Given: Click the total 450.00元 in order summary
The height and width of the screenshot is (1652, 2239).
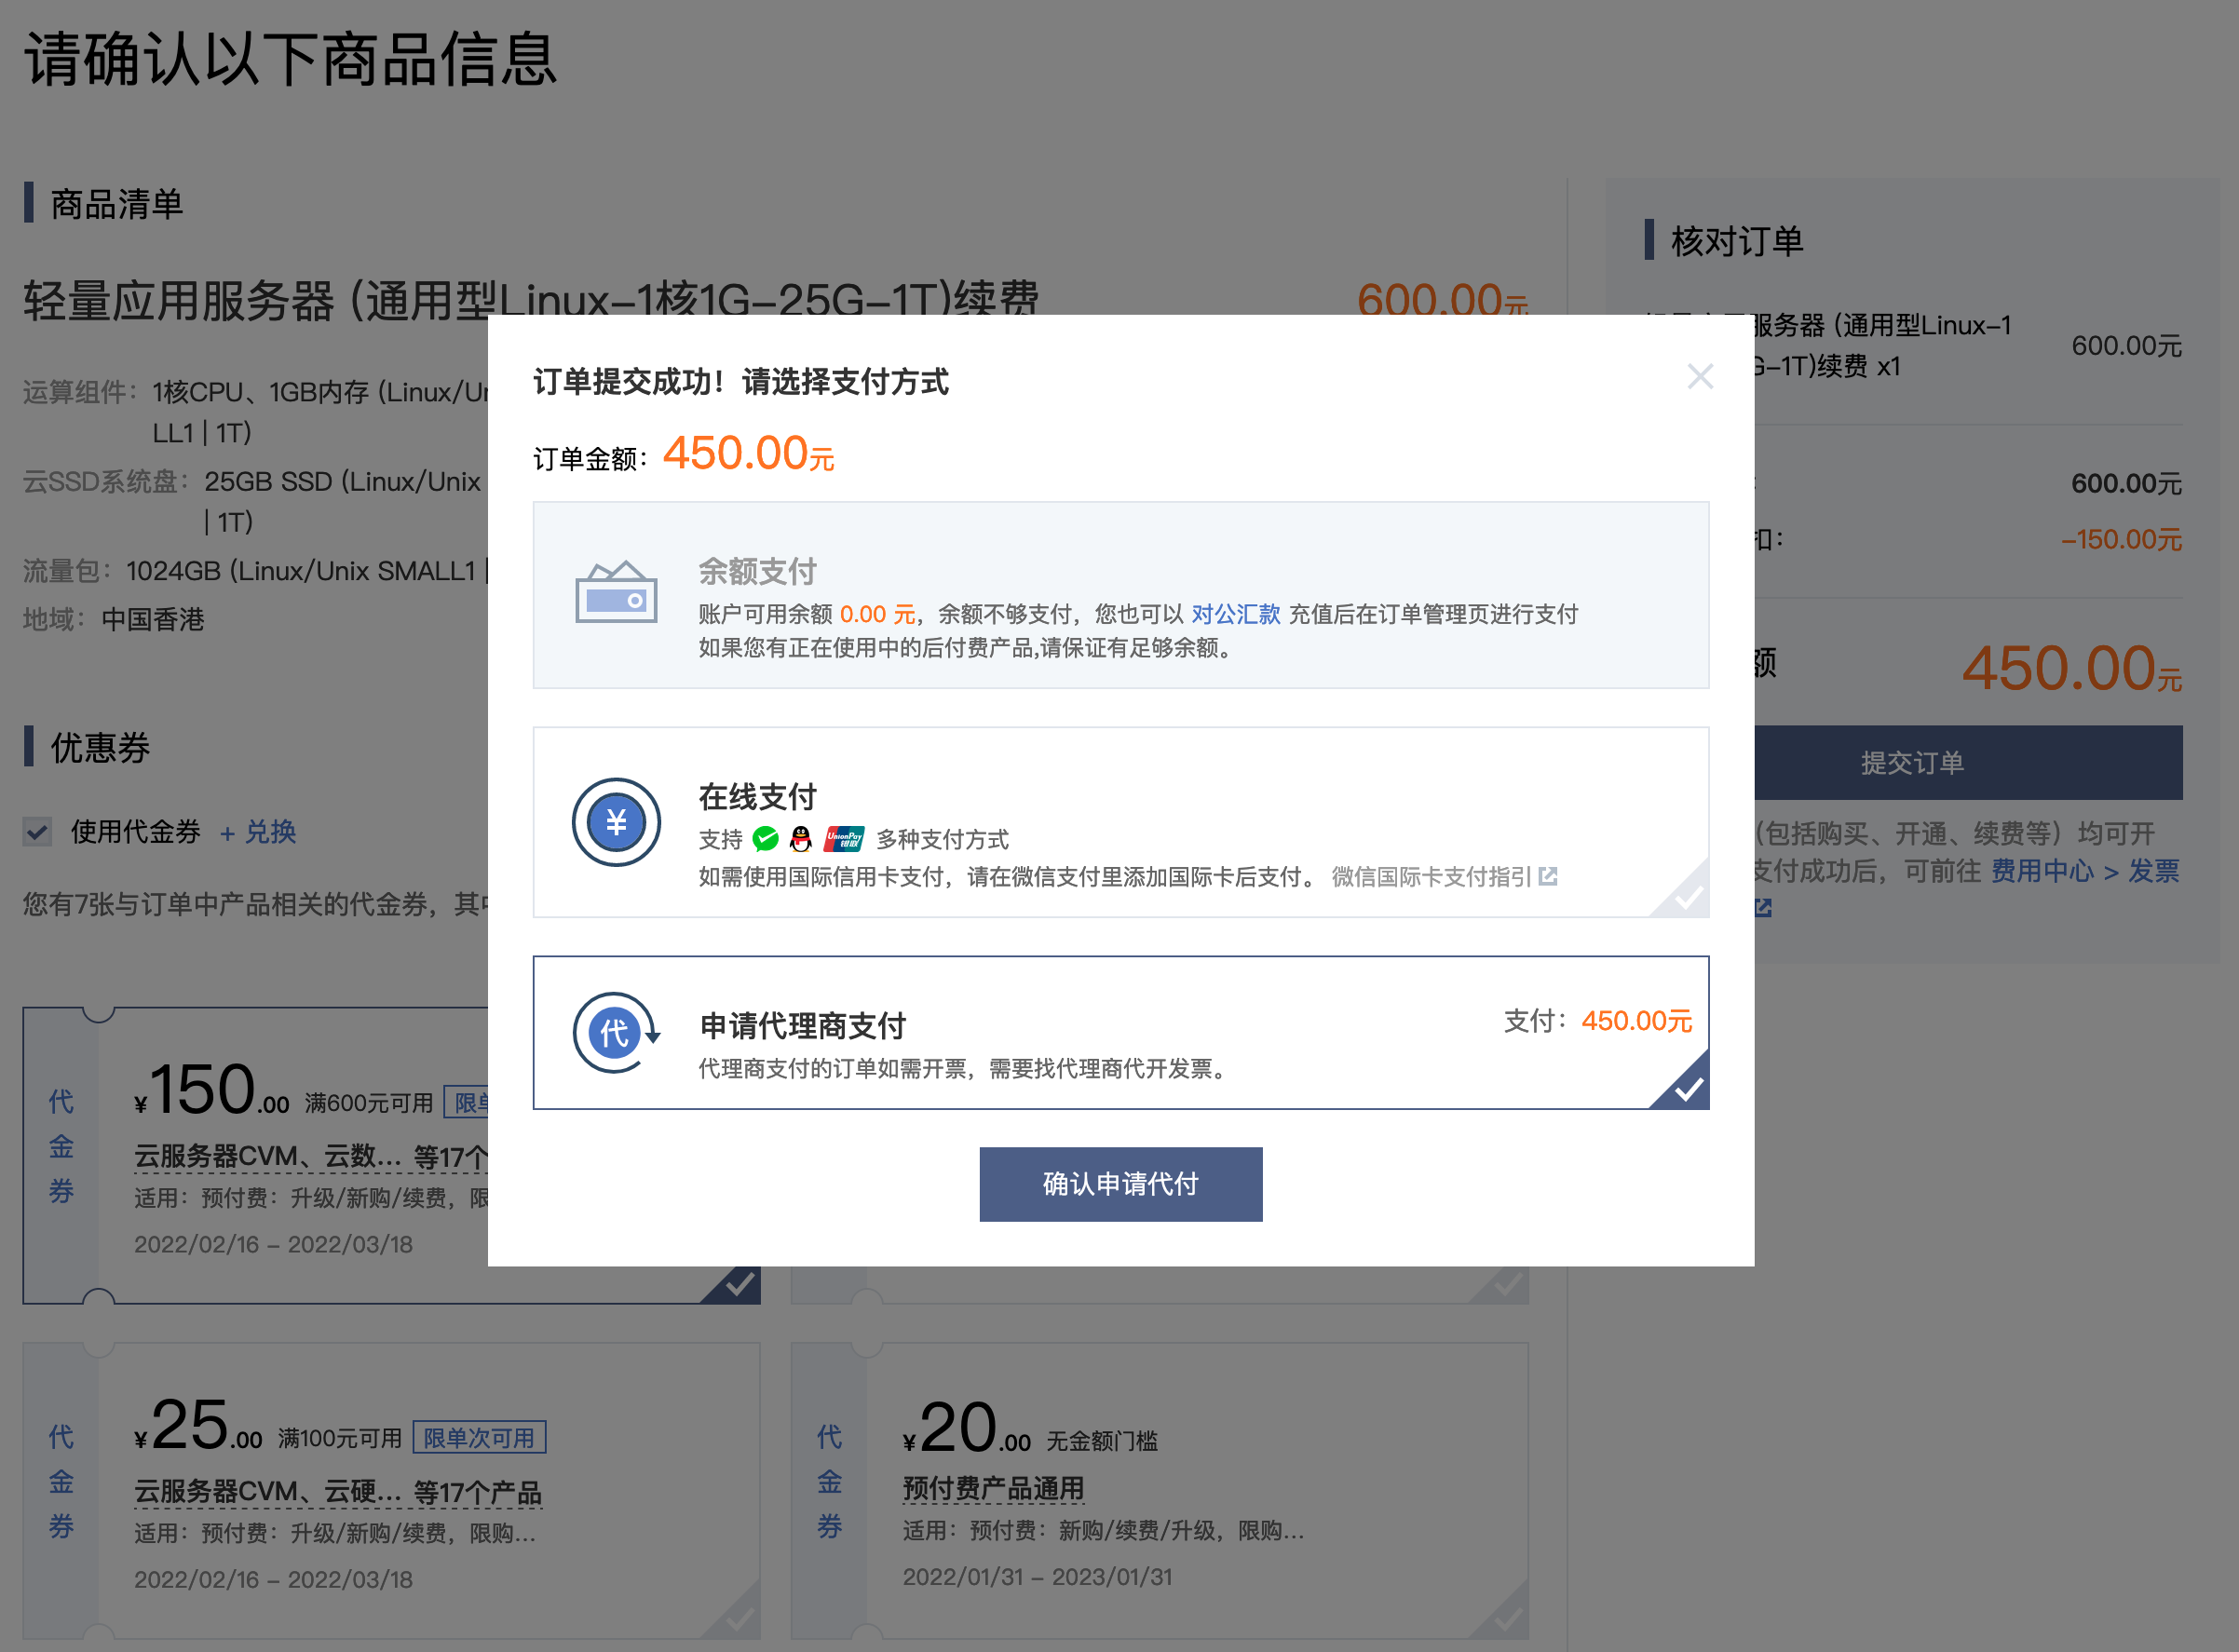Looking at the screenshot, I should click(x=2072, y=668).
